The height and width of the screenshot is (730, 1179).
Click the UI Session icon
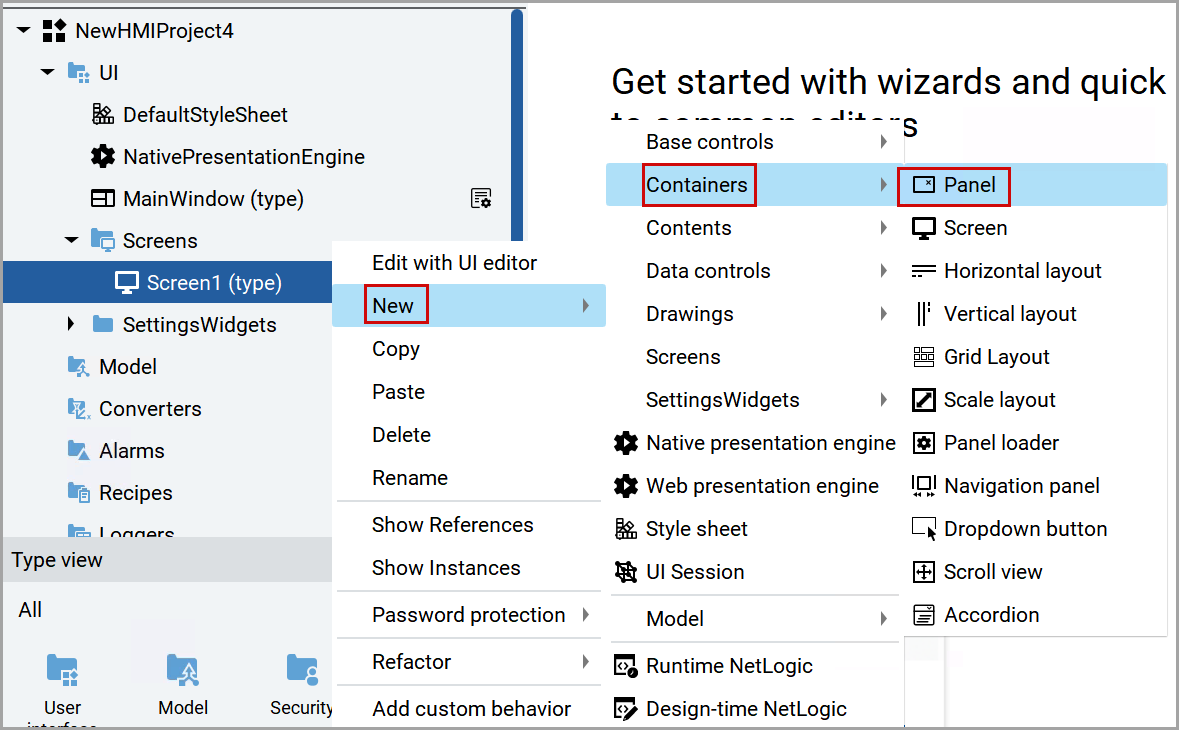pos(626,572)
